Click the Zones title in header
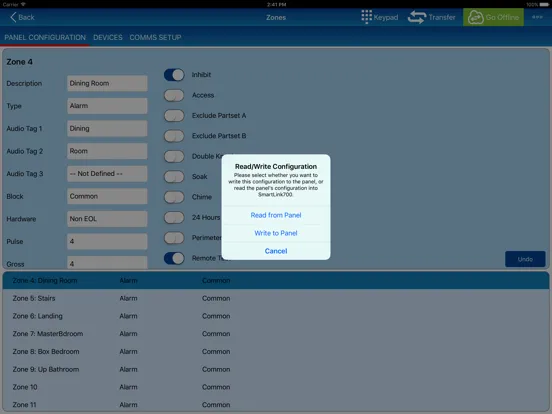552x414 pixels. (x=276, y=17)
